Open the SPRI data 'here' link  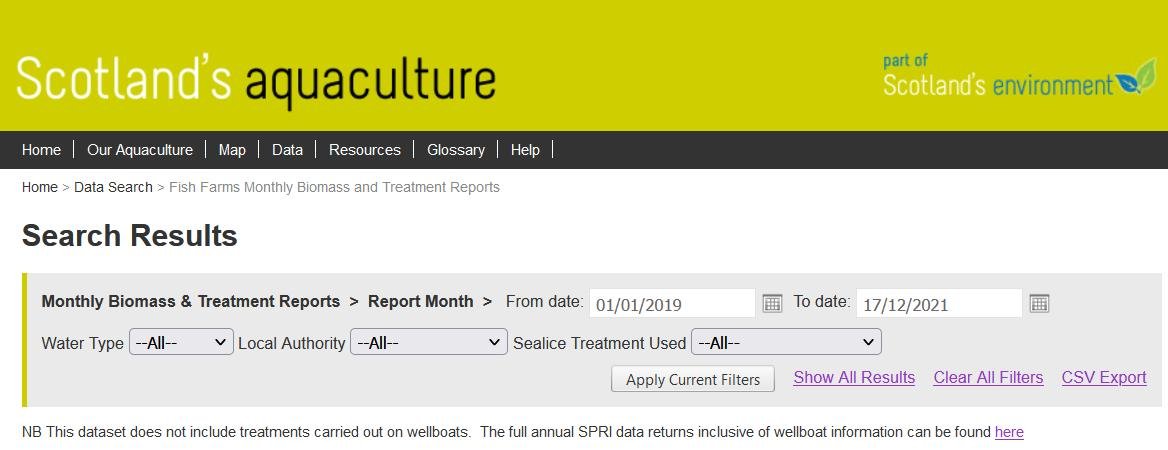coord(1009,432)
